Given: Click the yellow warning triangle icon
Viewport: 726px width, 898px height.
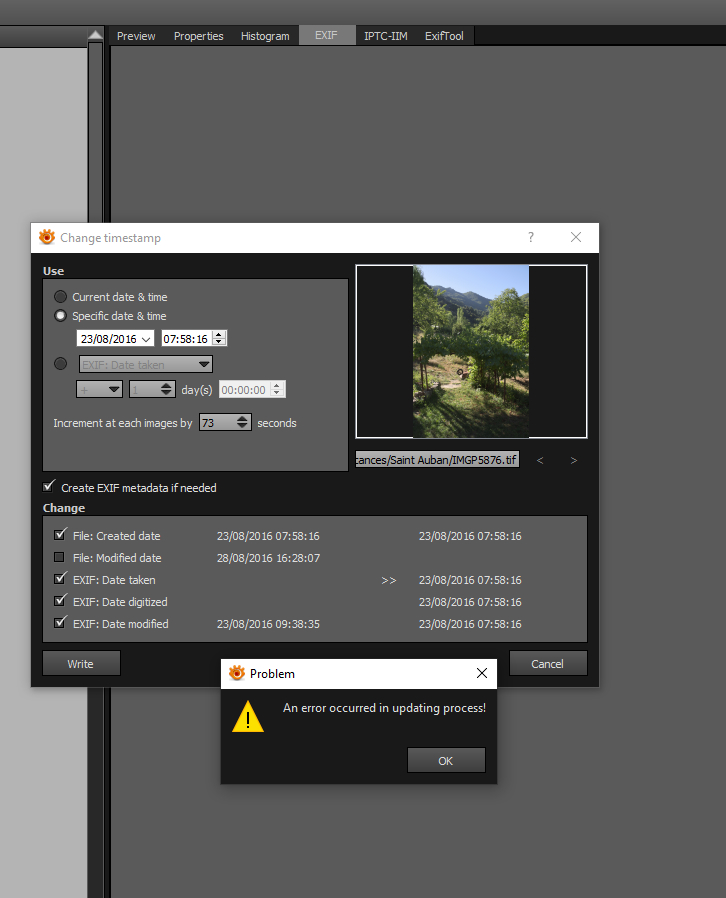Looking at the screenshot, I should pos(248,716).
